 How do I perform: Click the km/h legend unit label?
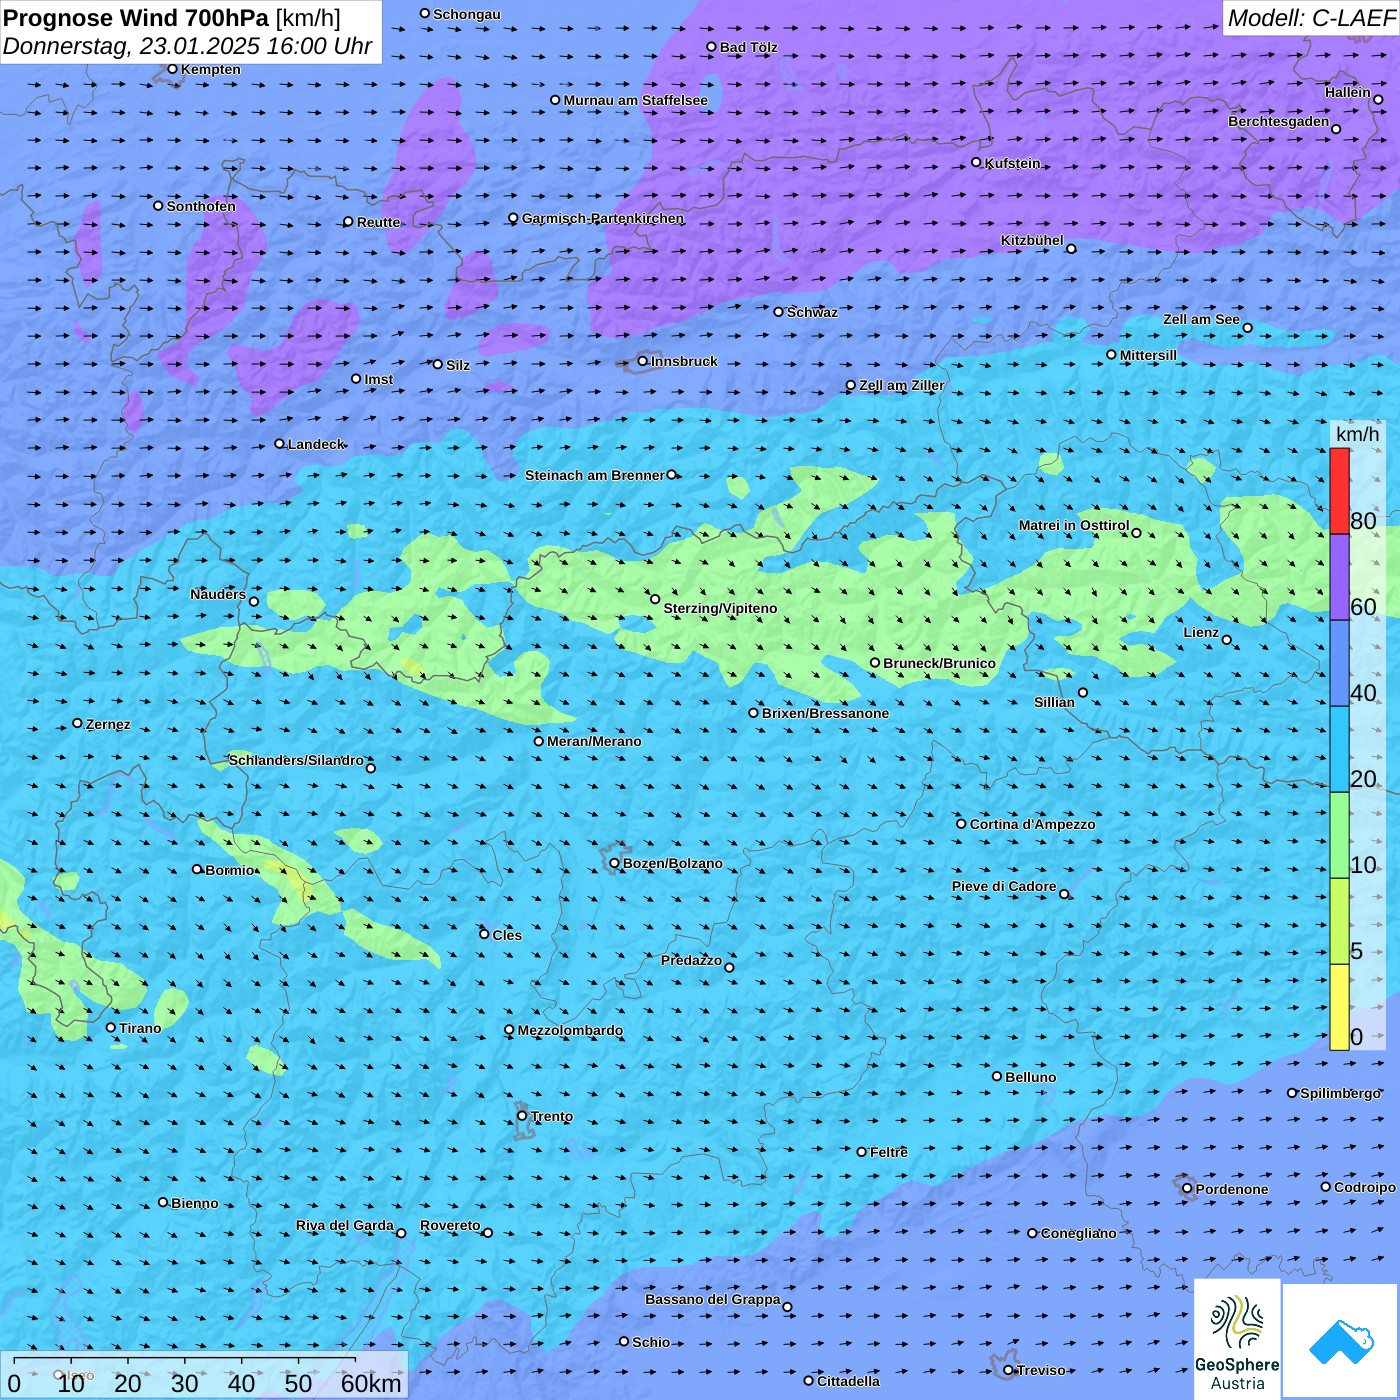coord(1357,434)
